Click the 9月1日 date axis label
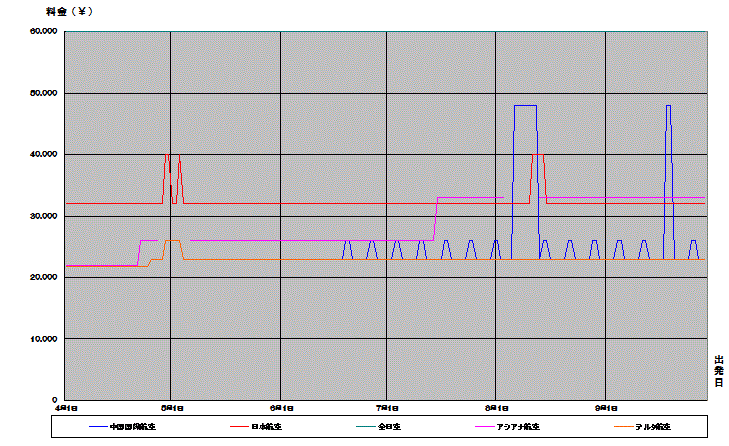Image resolution: width=729 pixels, height=446 pixels. pyautogui.click(x=605, y=408)
